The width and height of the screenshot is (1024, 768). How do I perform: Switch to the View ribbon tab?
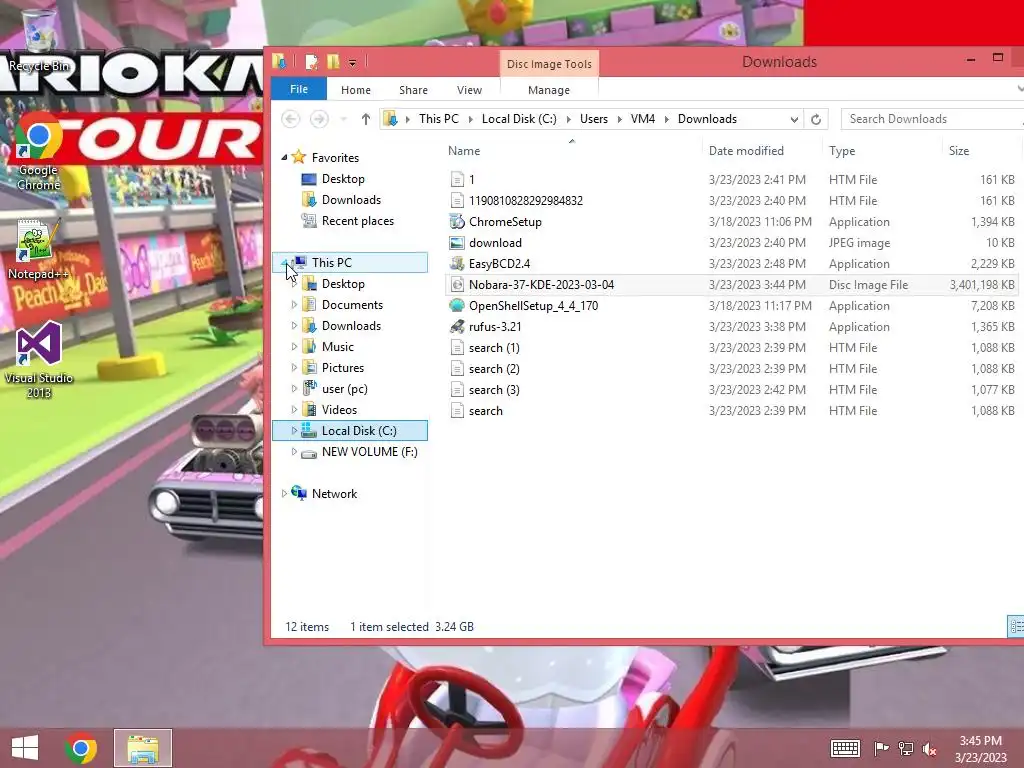click(470, 89)
